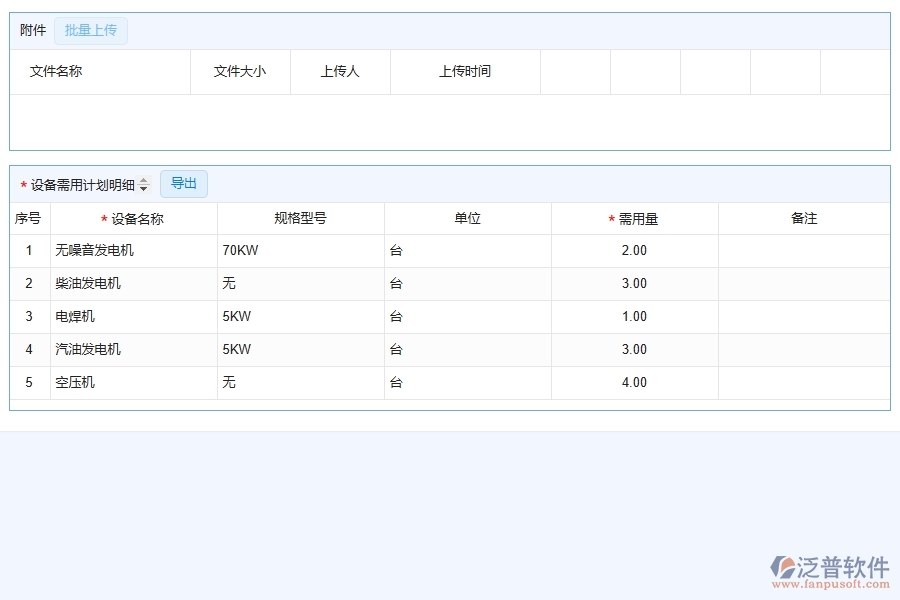
Task: Click the 上传人 column header
Action: pos(339,71)
